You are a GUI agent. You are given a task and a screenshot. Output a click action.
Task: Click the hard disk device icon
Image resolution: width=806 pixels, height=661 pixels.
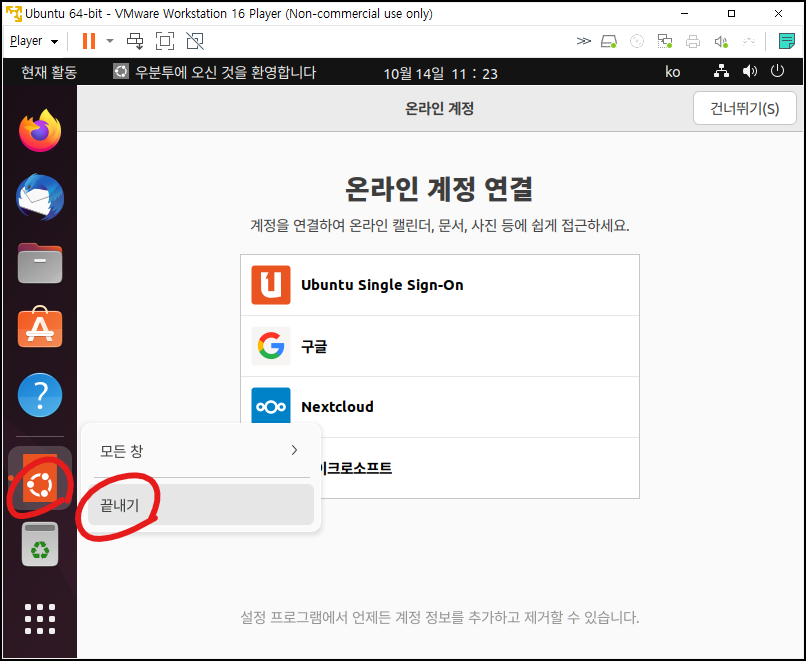coord(609,41)
